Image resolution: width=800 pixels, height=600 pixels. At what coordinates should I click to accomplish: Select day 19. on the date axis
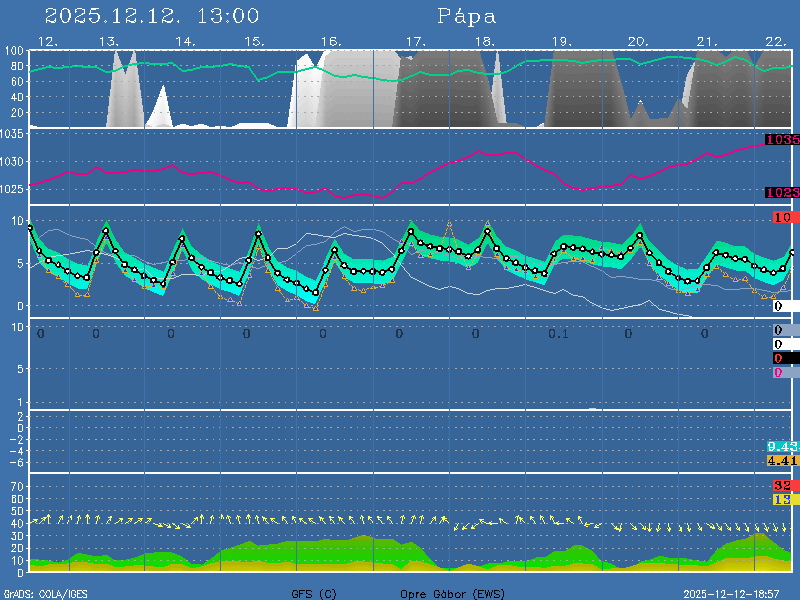coord(561,41)
